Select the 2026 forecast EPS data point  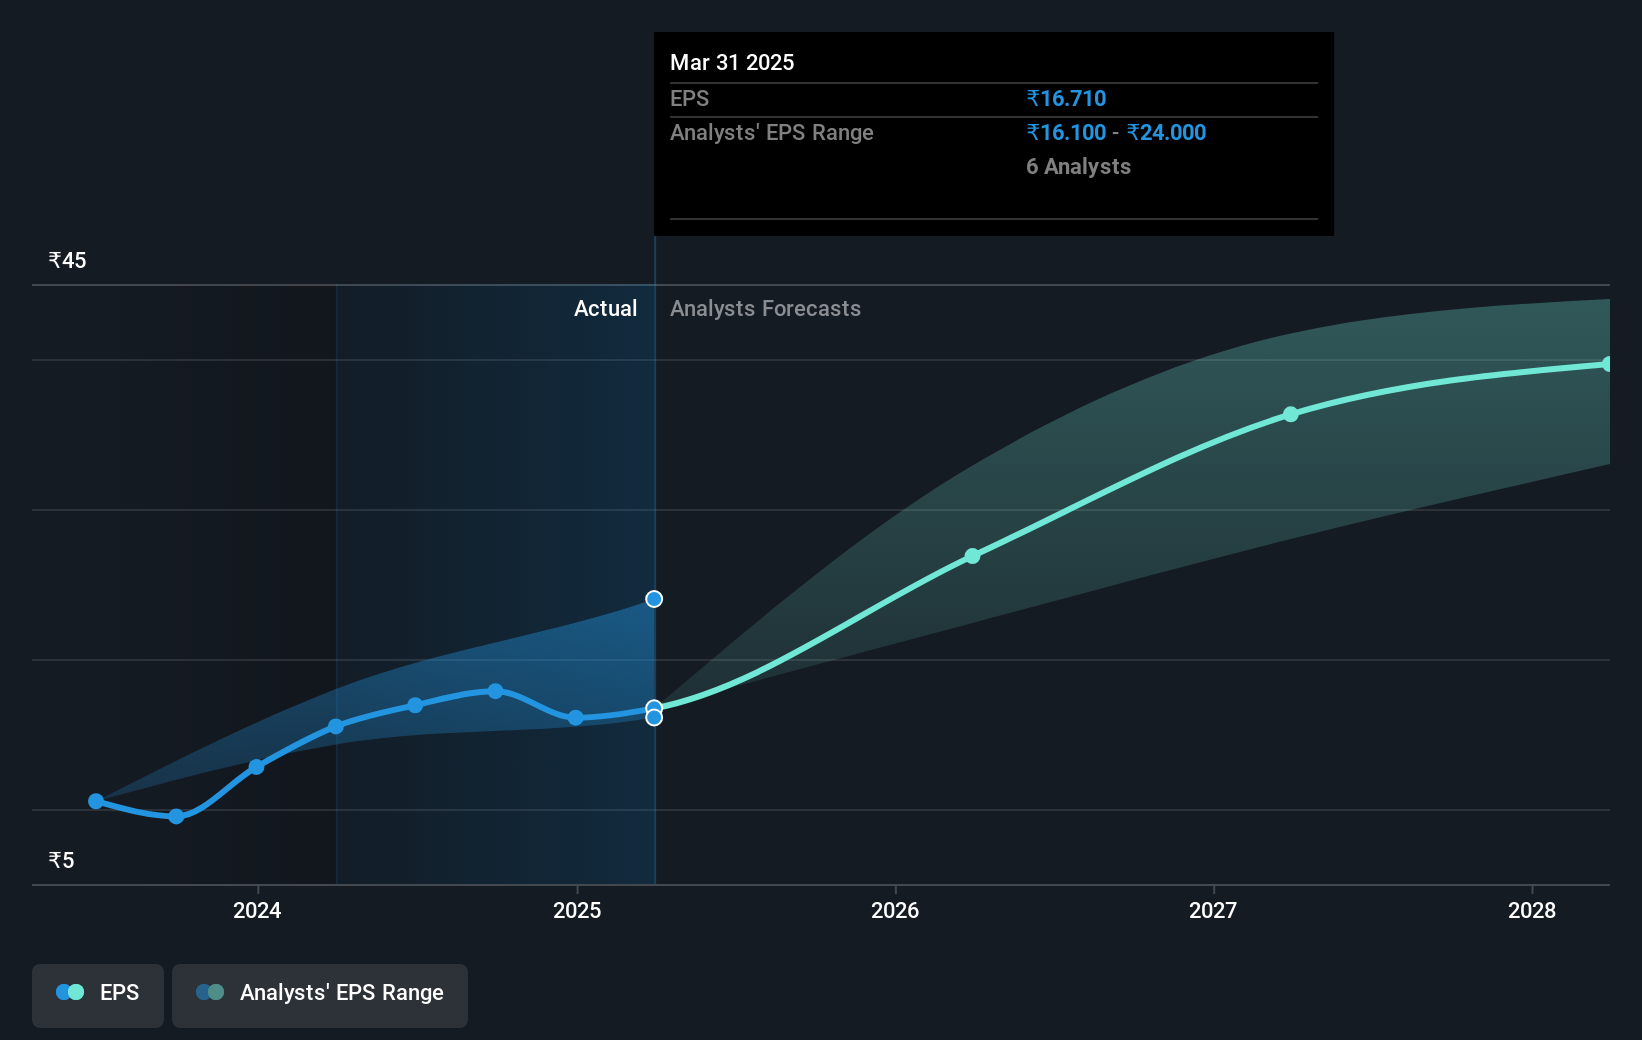pyautogui.click(x=972, y=556)
